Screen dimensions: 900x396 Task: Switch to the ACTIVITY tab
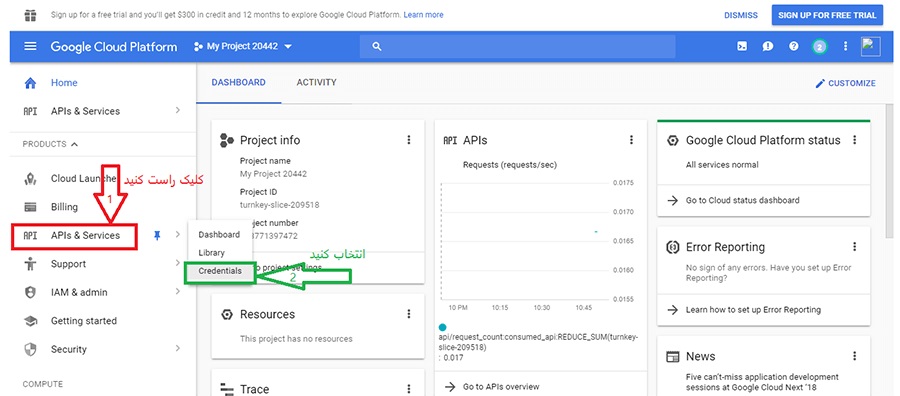click(316, 83)
